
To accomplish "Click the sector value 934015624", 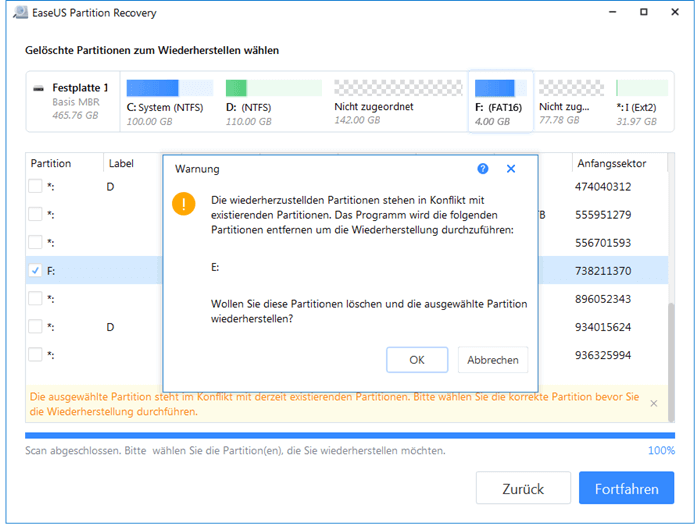I will click(x=603, y=327).
